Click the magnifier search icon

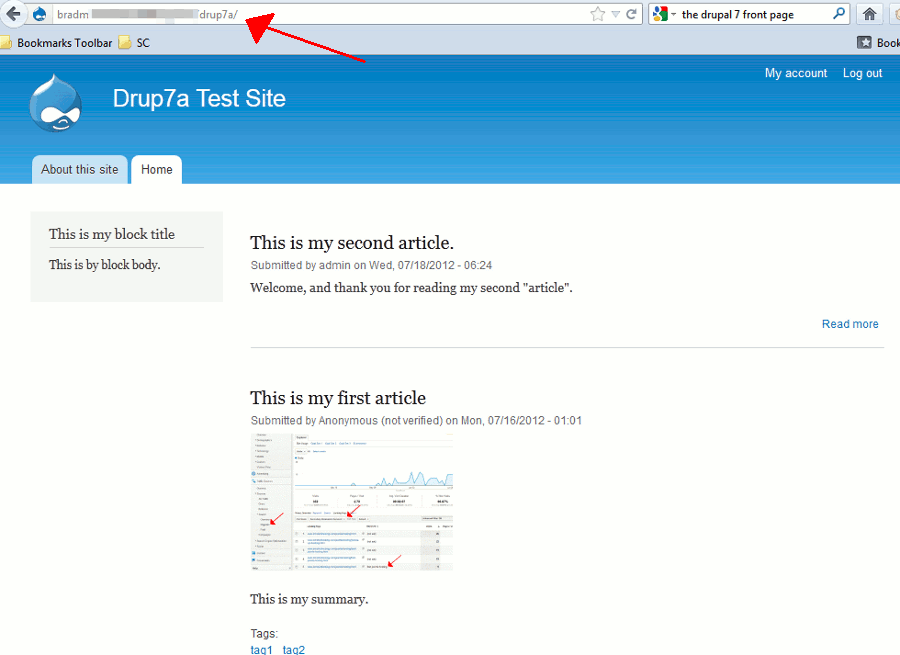pyautogui.click(x=839, y=14)
